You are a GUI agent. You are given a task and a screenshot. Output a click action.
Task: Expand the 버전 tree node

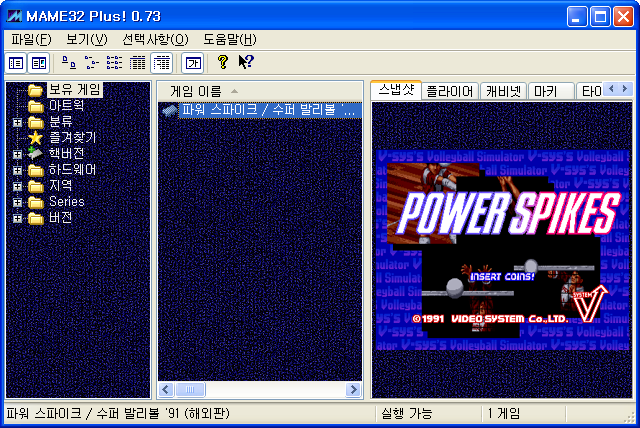[17, 218]
